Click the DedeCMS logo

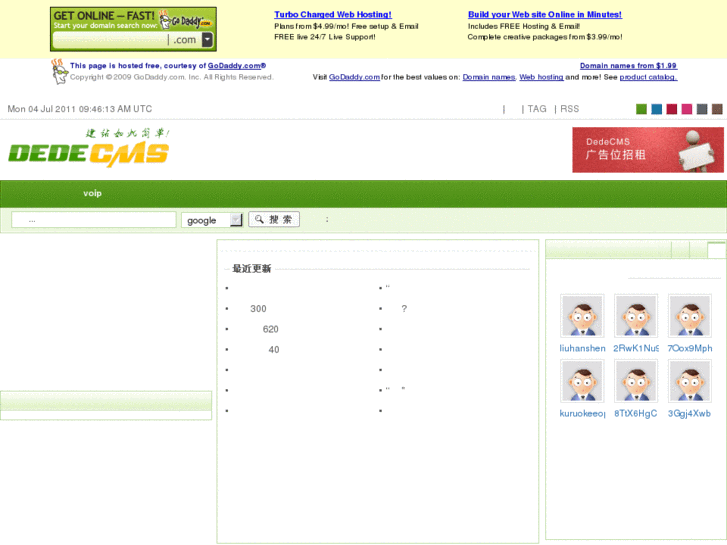coord(89,148)
